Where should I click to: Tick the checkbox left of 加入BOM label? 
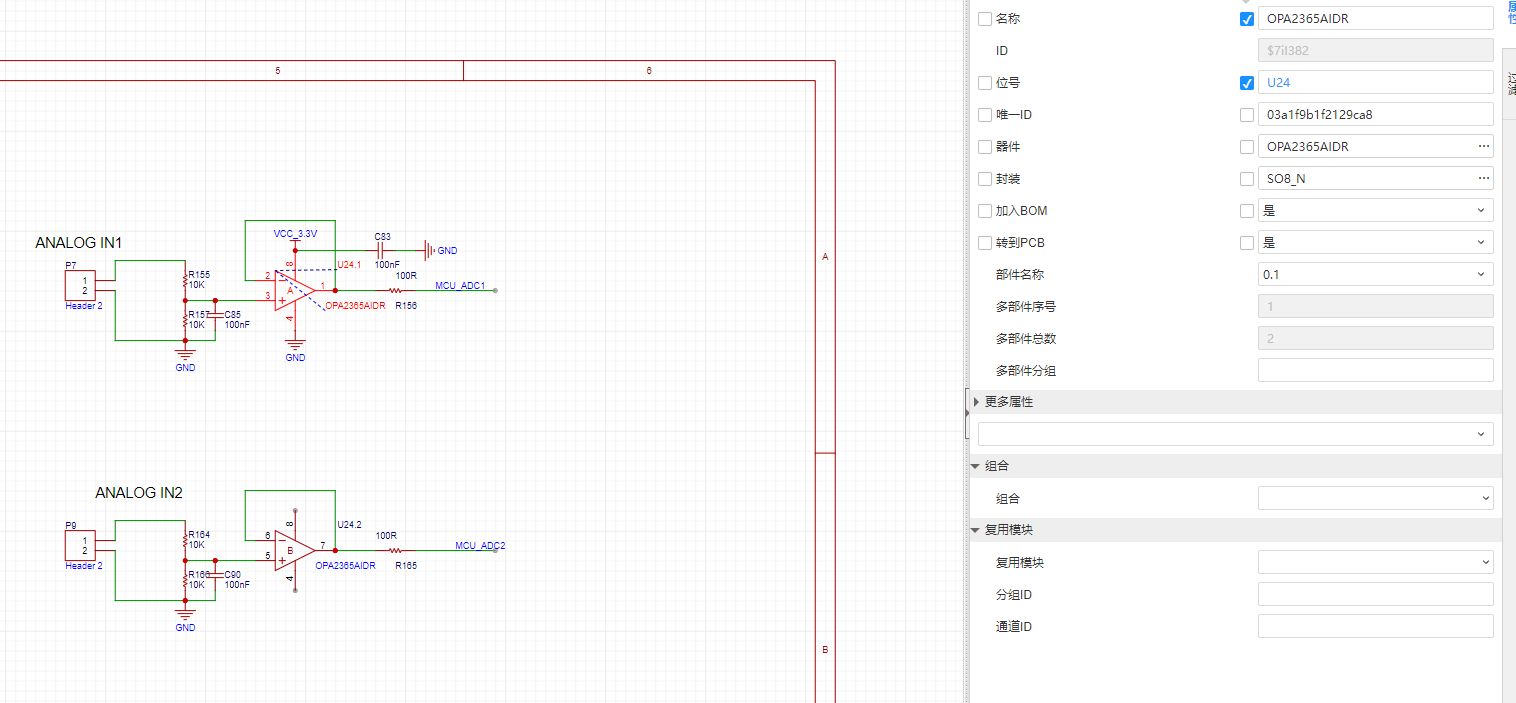[x=985, y=211]
